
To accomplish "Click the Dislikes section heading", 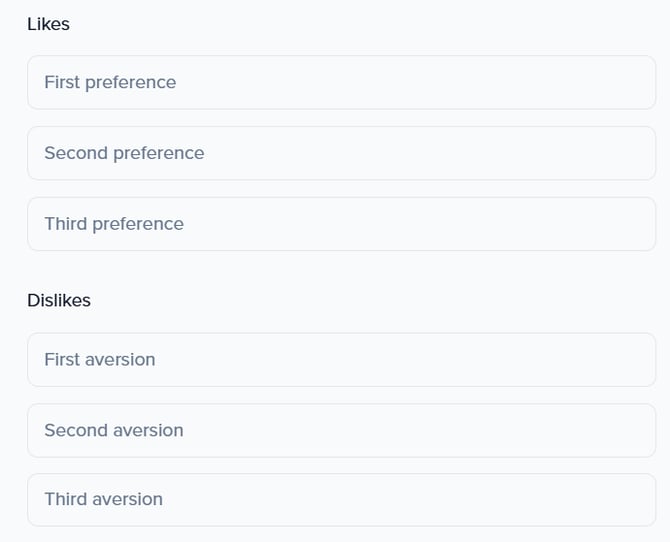I will click(59, 300).
